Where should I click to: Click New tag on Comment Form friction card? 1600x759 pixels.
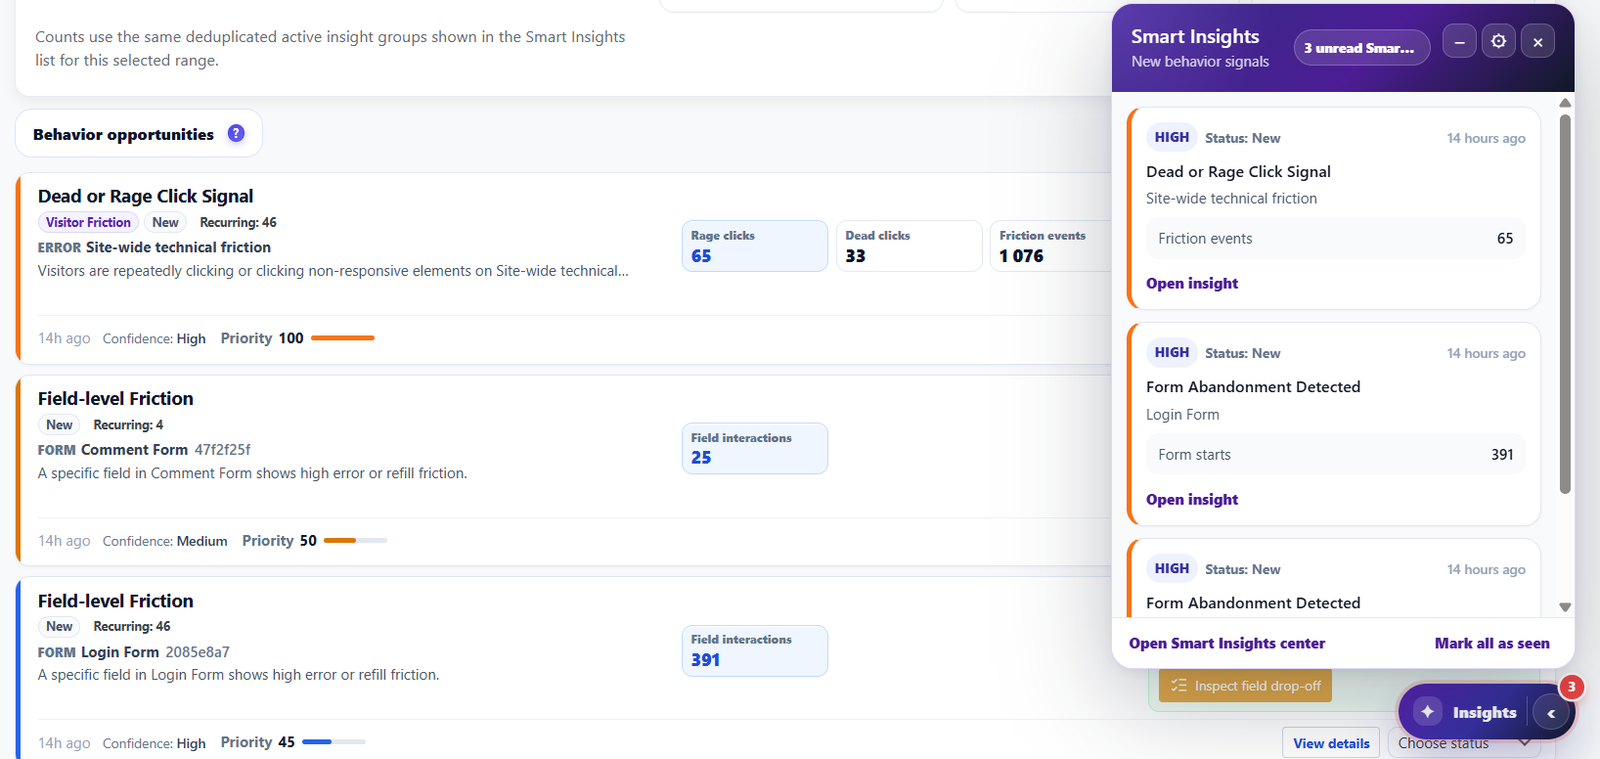(59, 425)
